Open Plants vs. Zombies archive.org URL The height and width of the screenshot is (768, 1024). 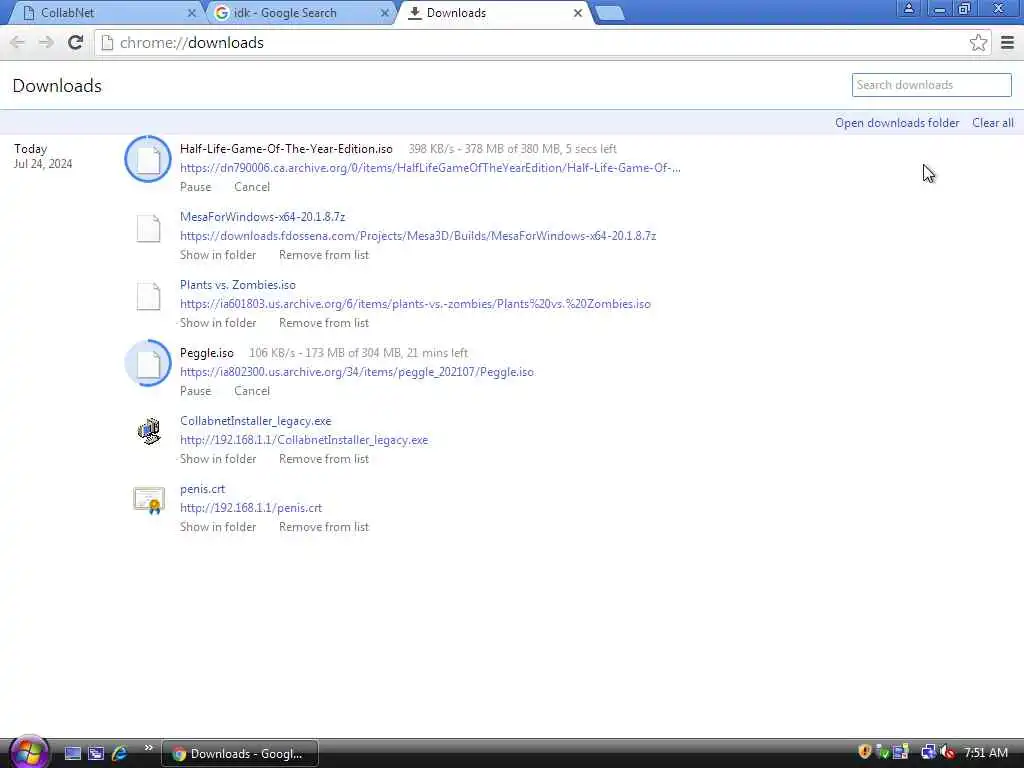click(x=415, y=304)
